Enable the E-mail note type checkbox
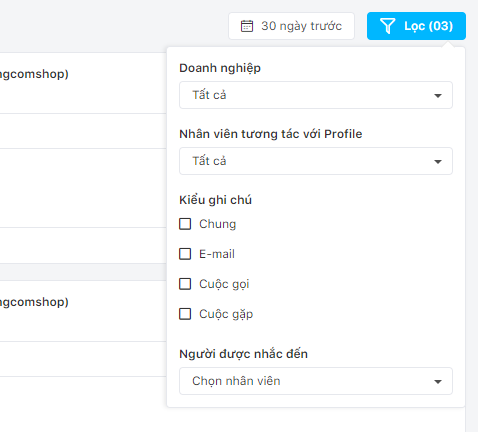This screenshot has width=478, height=432. [x=185, y=254]
